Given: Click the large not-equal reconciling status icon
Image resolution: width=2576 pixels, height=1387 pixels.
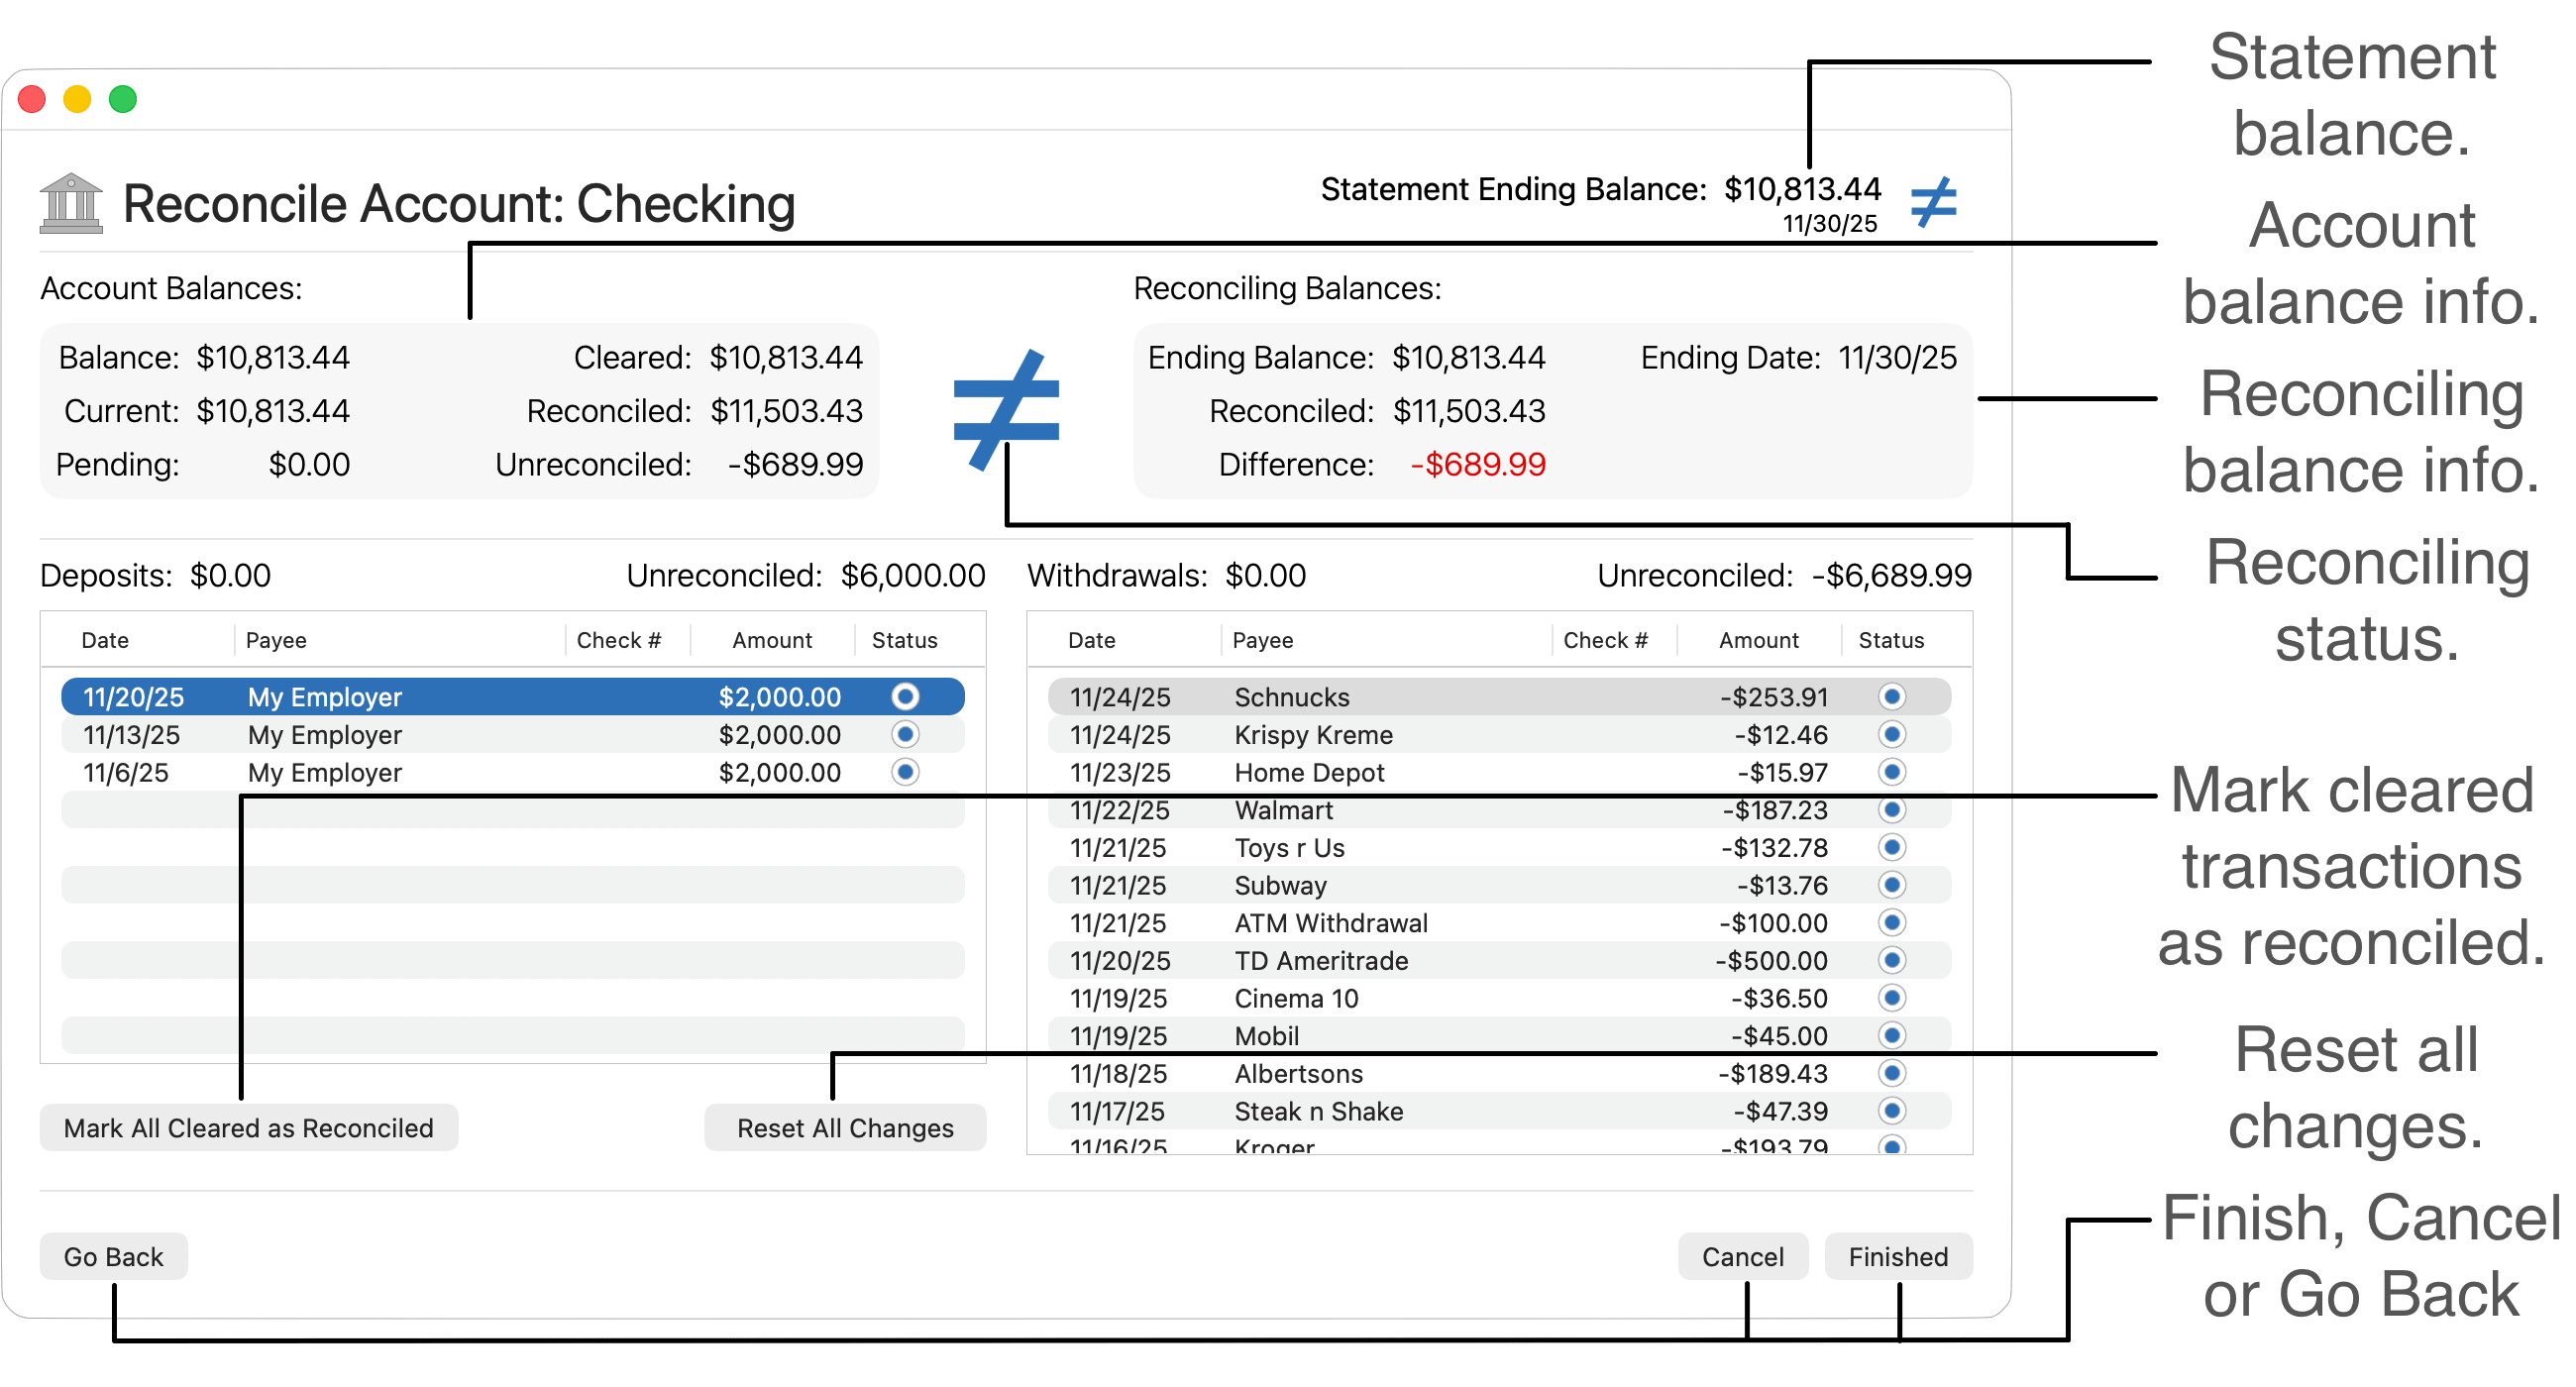Looking at the screenshot, I should [1005, 409].
